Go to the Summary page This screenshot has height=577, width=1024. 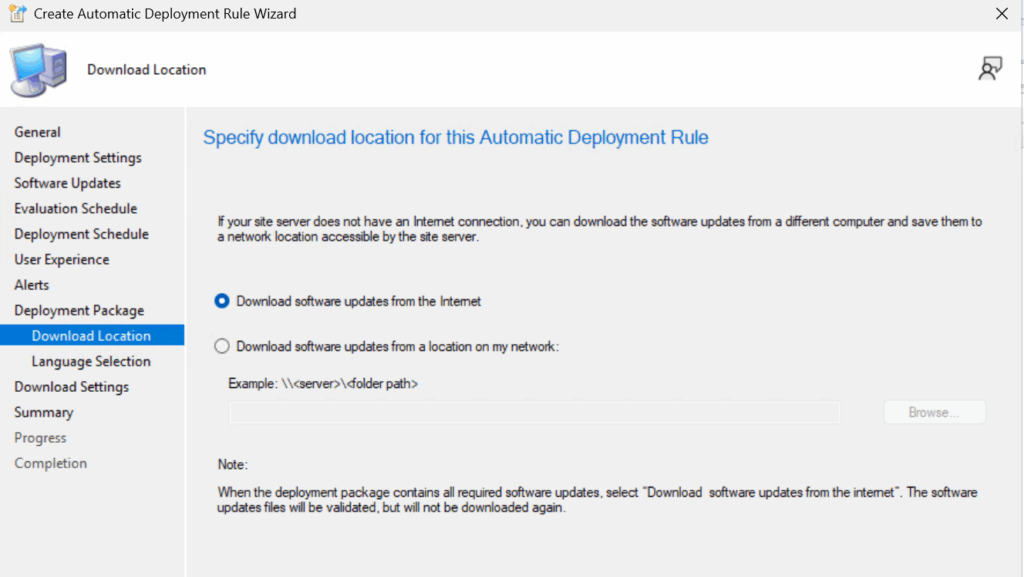point(43,413)
